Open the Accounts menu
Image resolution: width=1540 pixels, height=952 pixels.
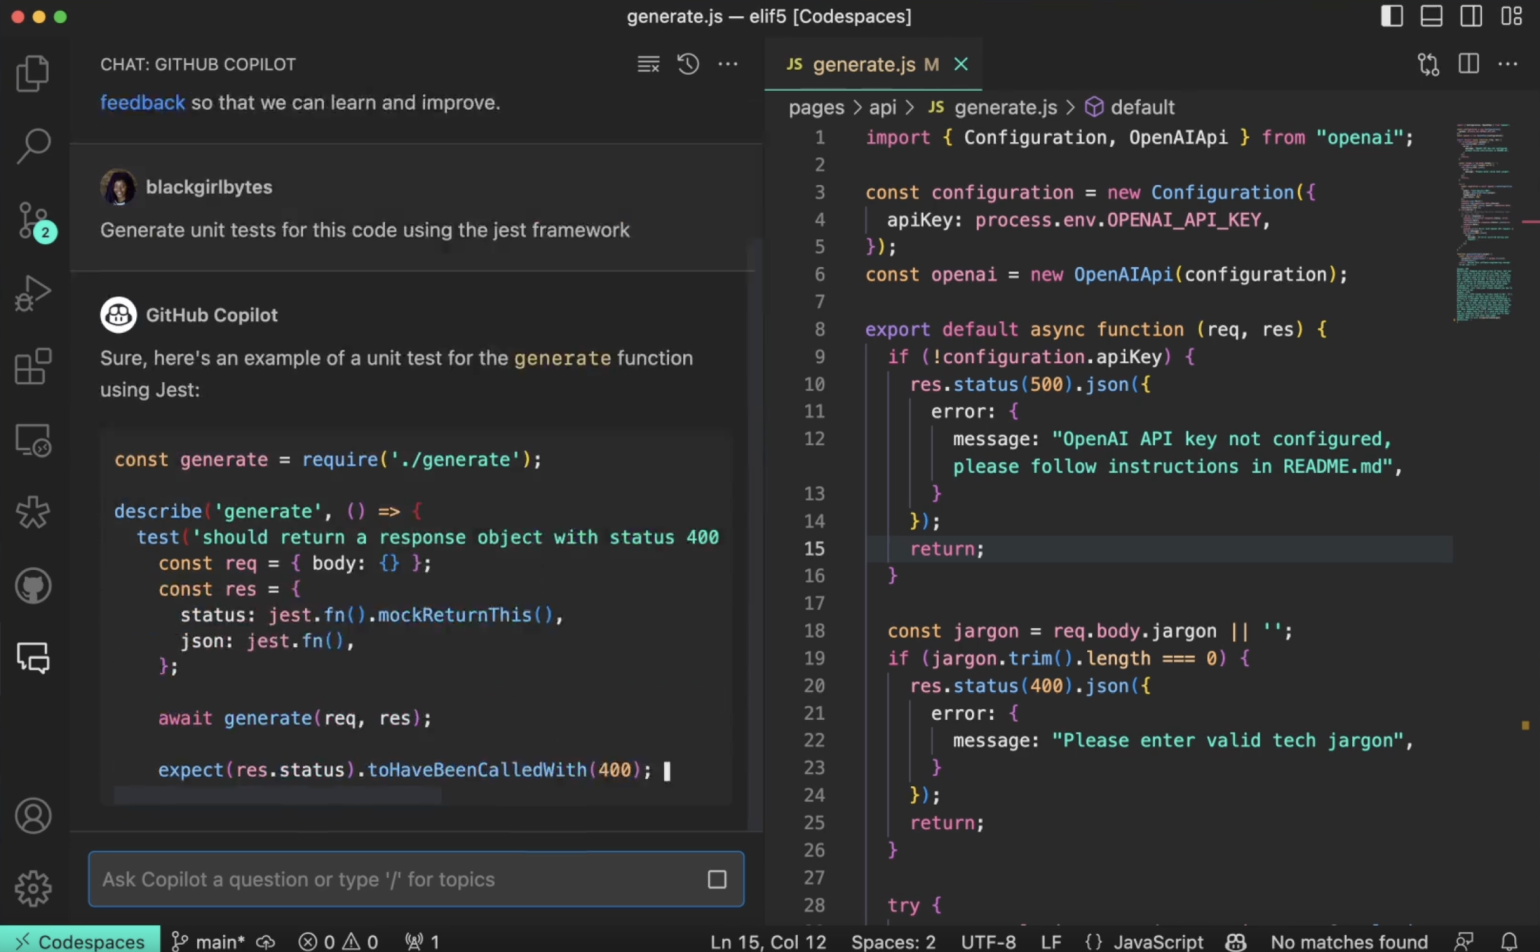coord(33,816)
